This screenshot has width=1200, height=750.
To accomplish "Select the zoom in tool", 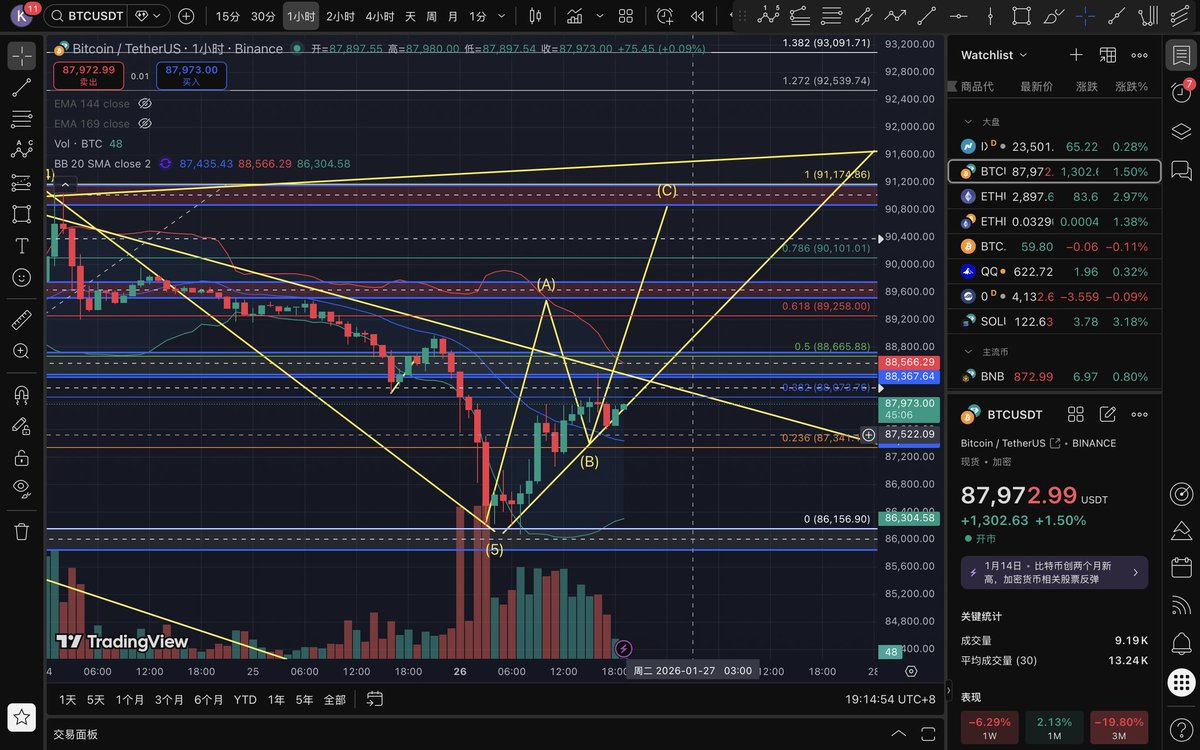I will pos(21,352).
